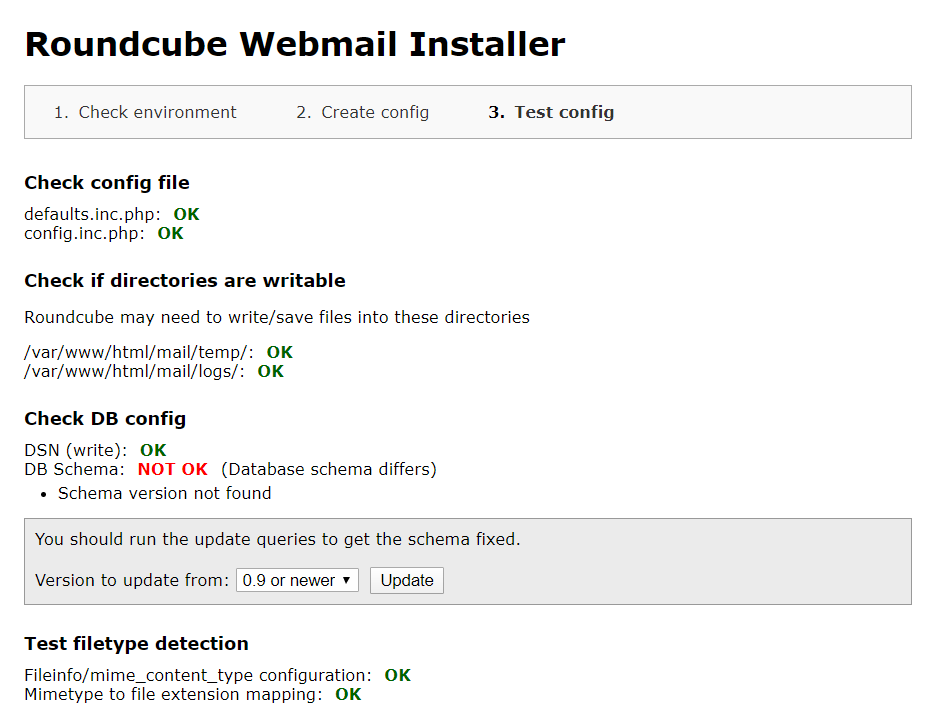
Task: Click the Check DB config heading
Action: (104, 418)
